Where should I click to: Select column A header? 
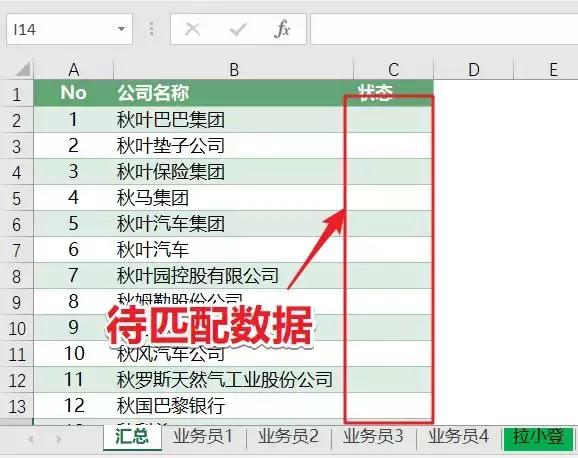tap(74, 69)
